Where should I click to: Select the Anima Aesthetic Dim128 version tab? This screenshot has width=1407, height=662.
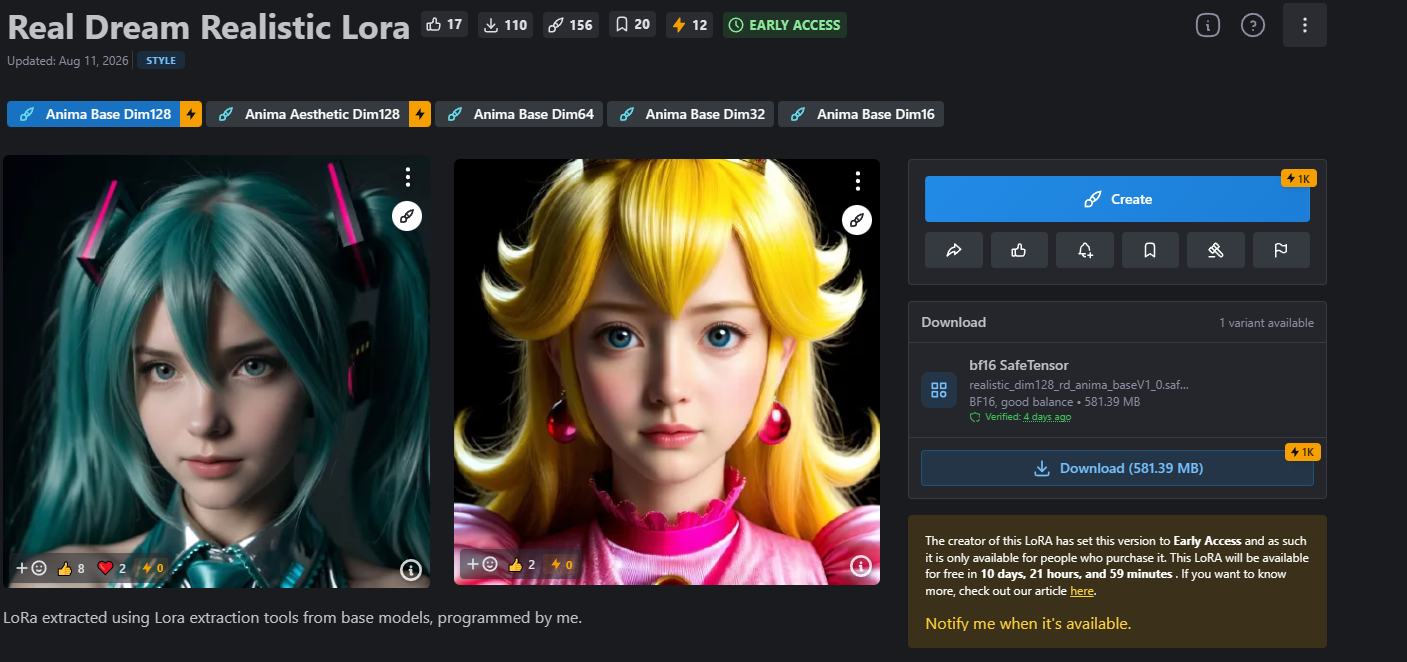pyautogui.click(x=308, y=114)
